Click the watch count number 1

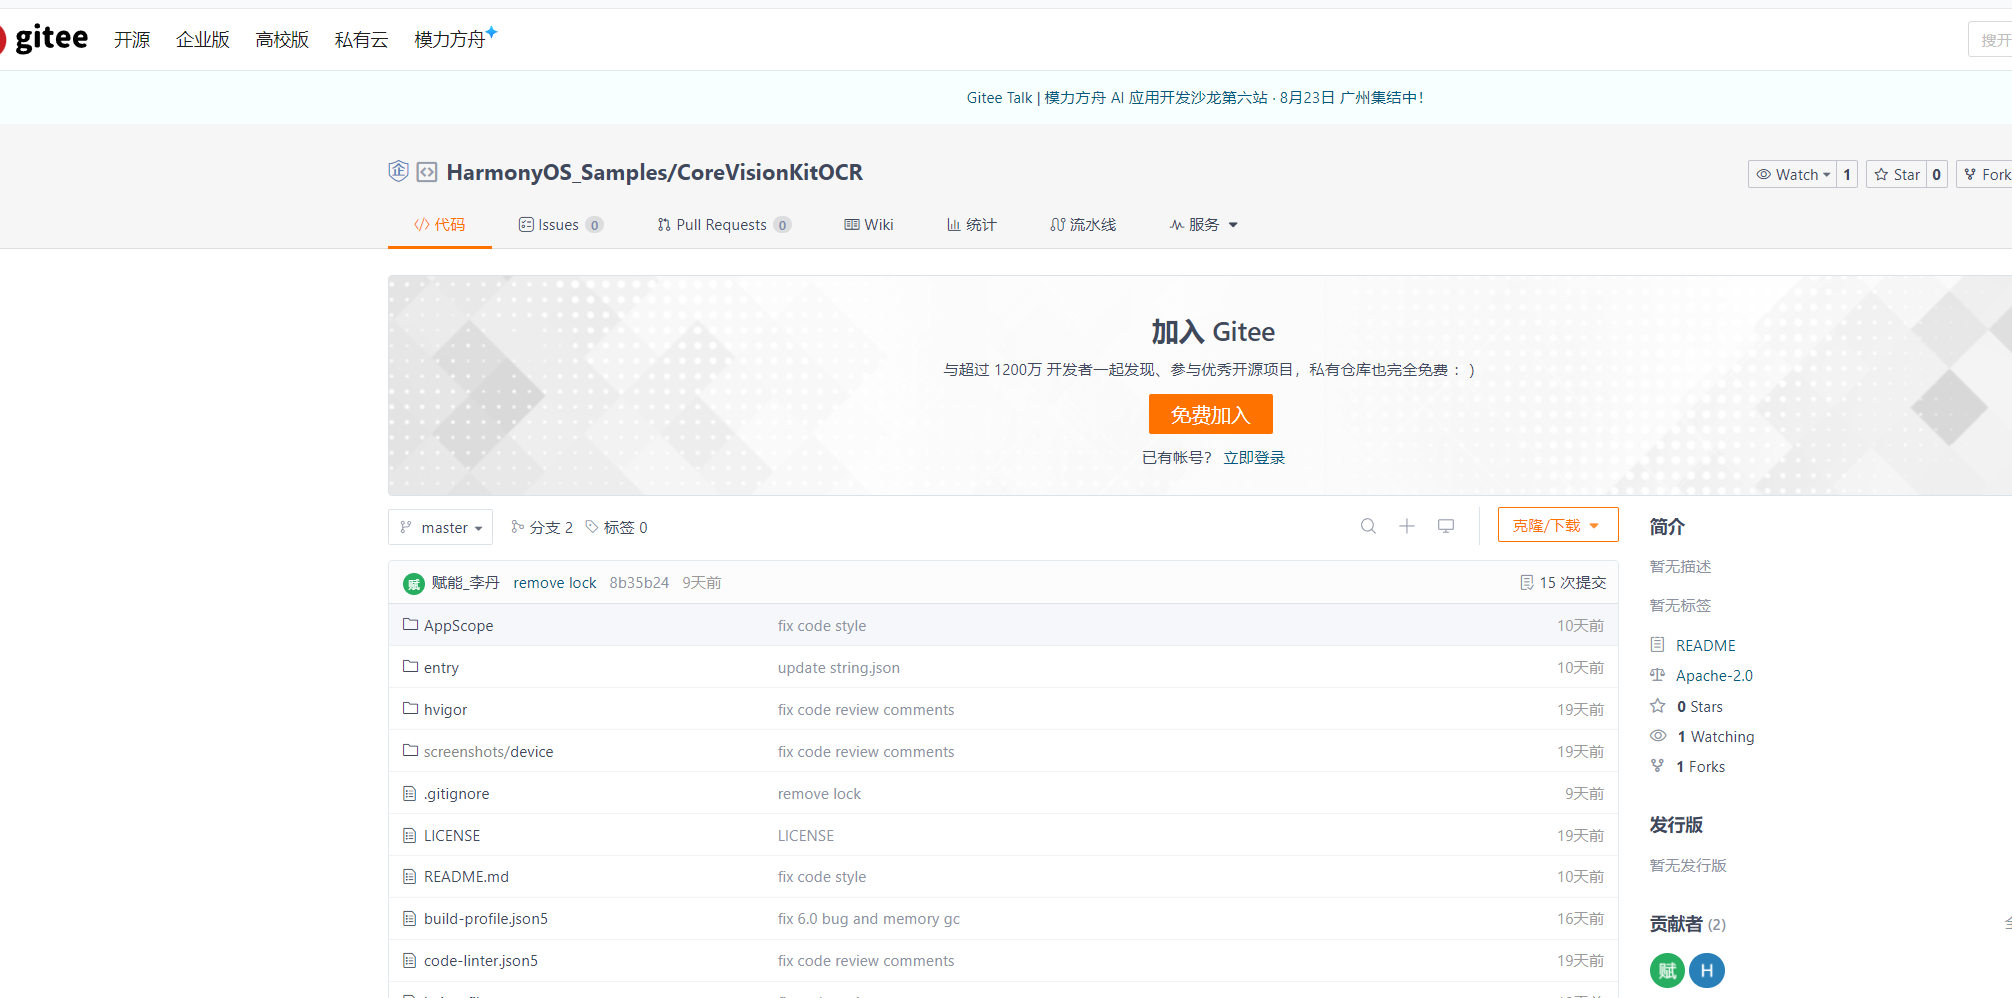coord(1847,174)
